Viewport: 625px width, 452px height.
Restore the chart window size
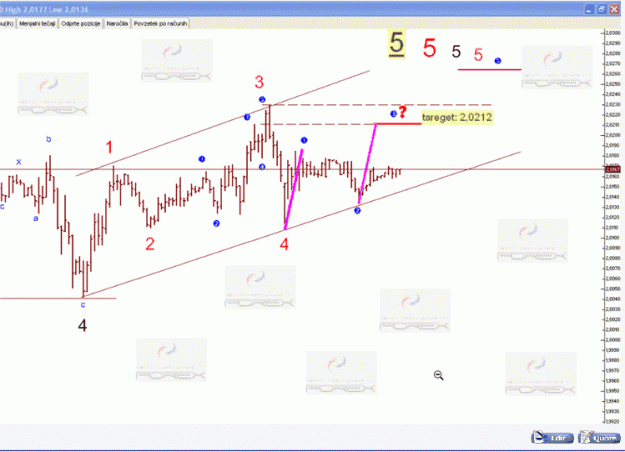pos(601,9)
